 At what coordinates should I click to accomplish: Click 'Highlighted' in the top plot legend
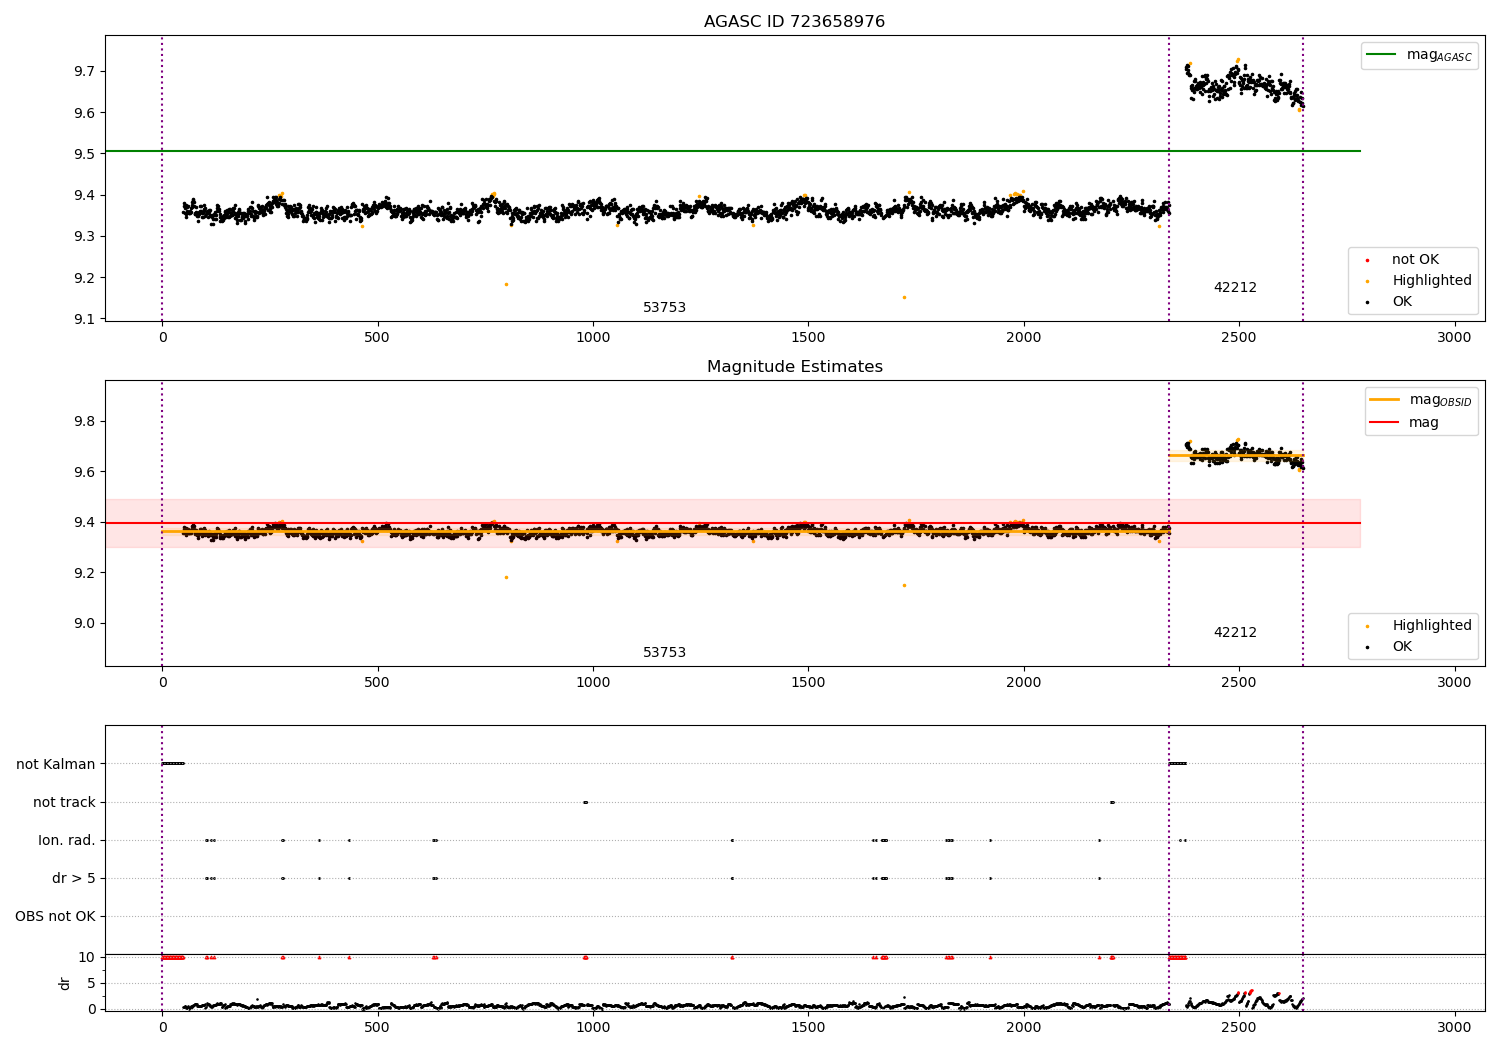click(1432, 281)
